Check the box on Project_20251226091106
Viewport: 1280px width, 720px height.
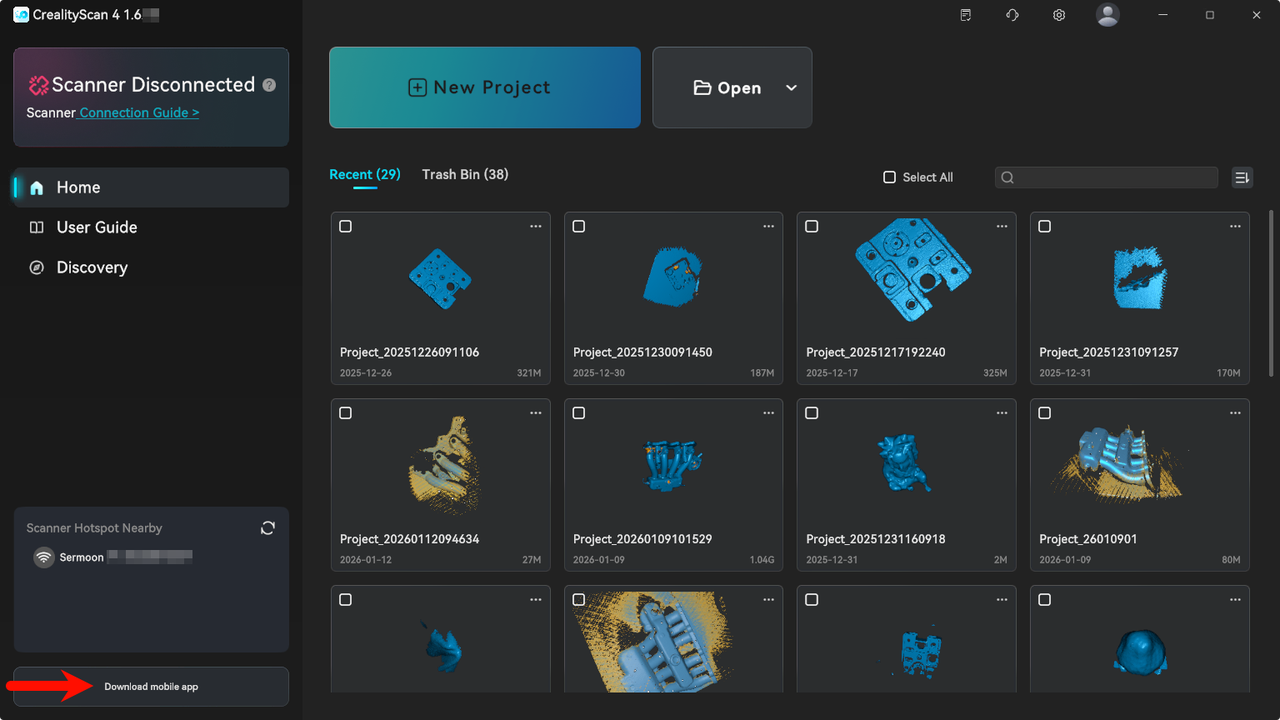pos(346,227)
